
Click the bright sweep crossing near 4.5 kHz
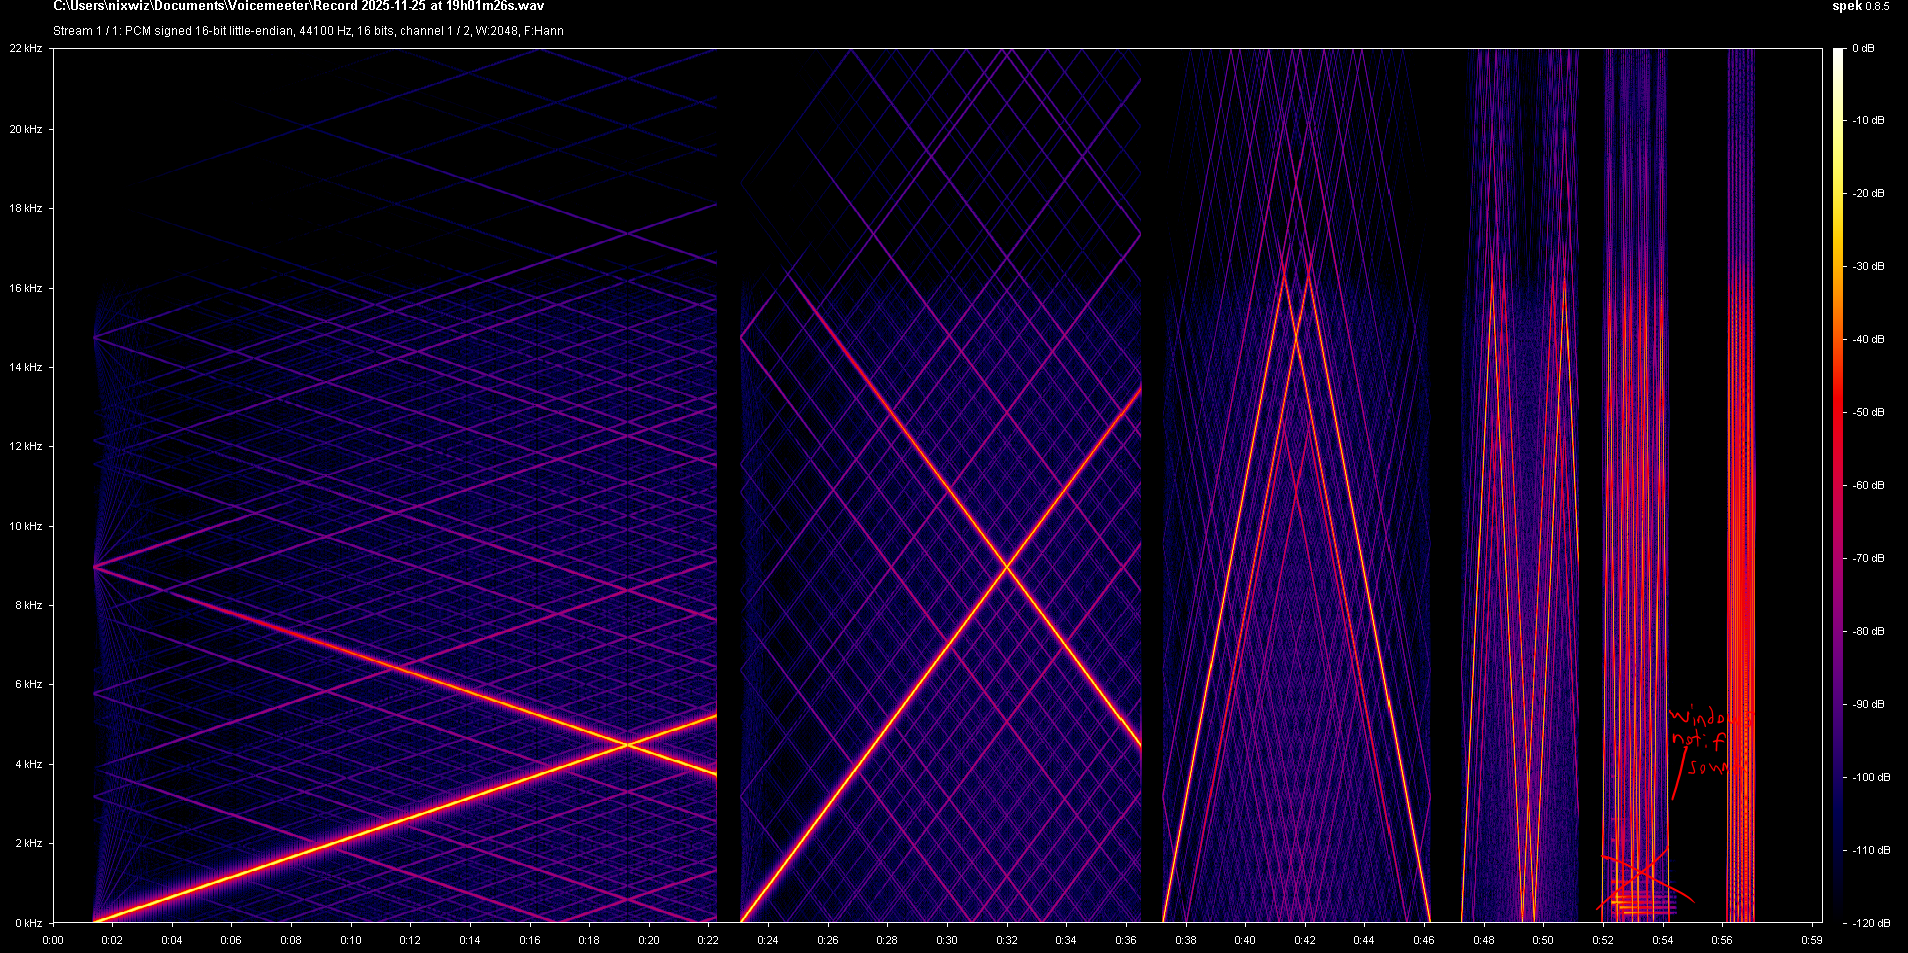627,745
